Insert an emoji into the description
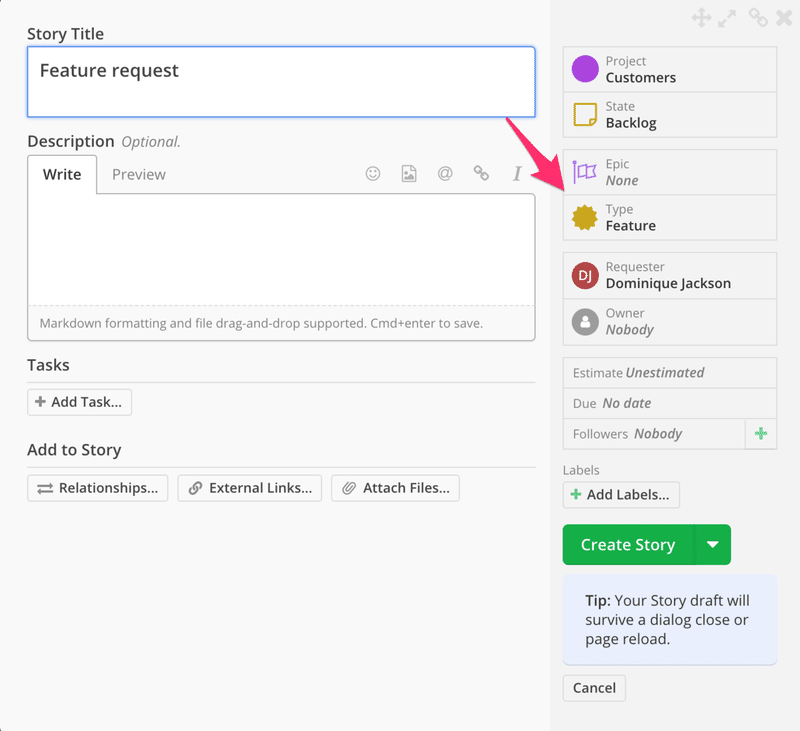This screenshot has width=800, height=731. tap(373, 174)
